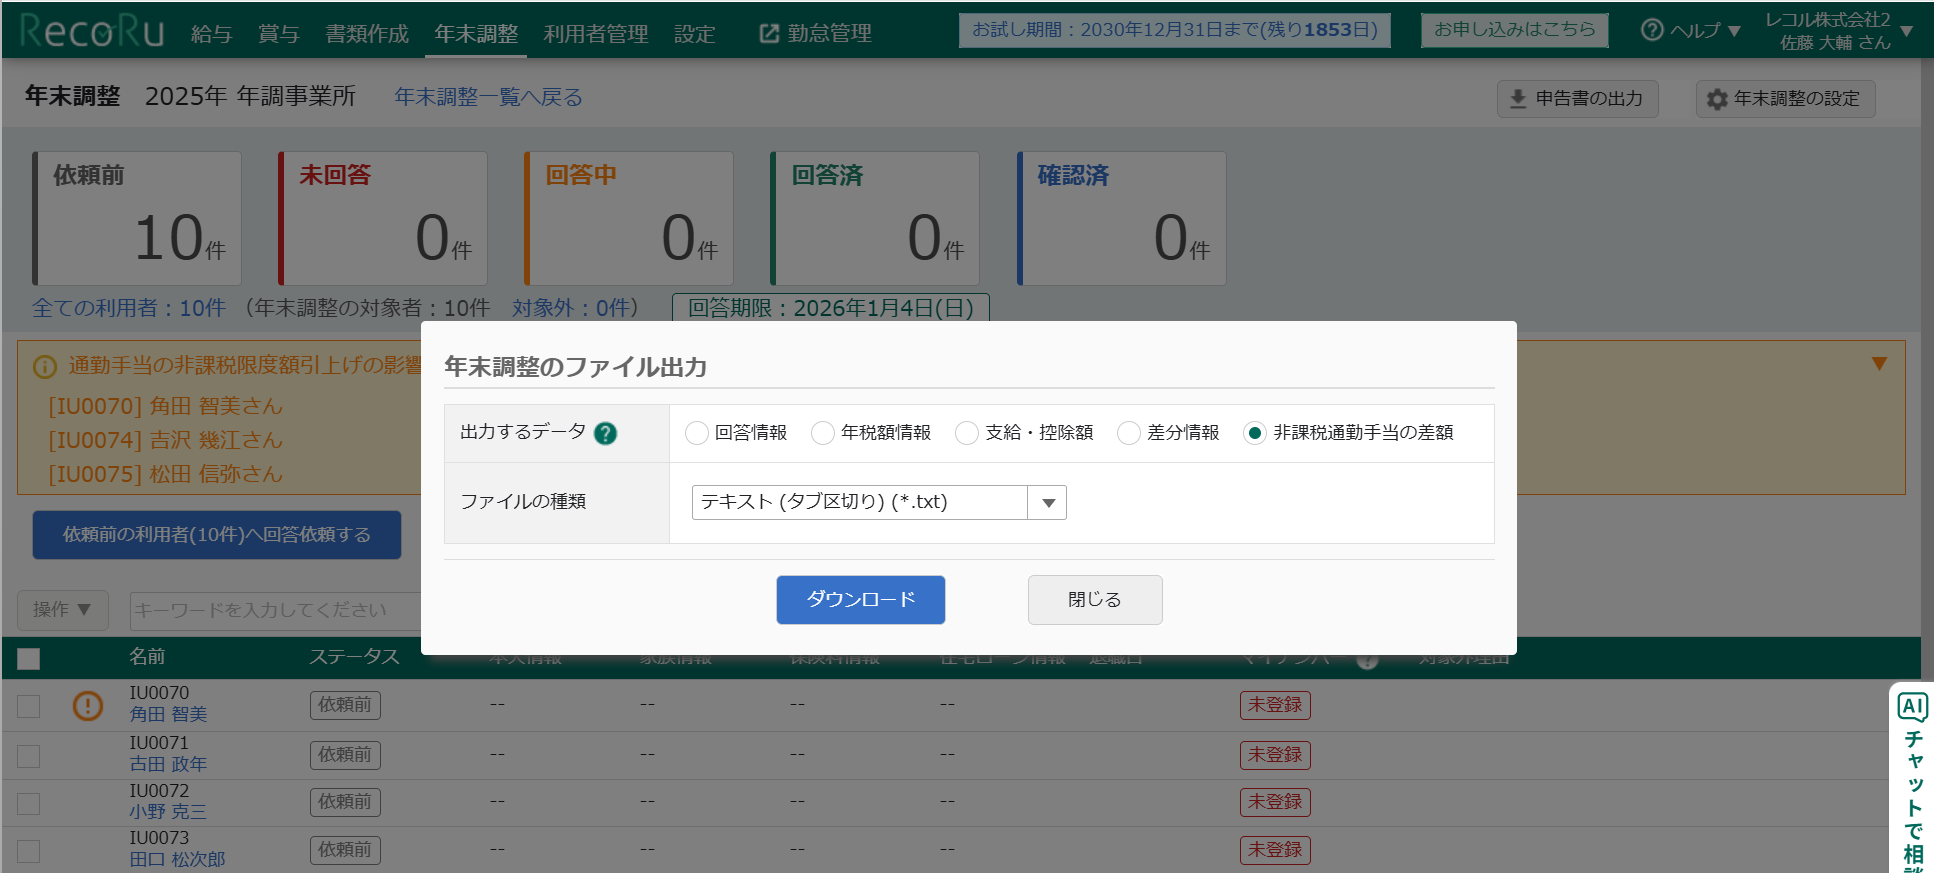The height and width of the screenshot is (873, 1934).
Task: Click the info icon in the commuting allowance notice
Action: 45,367
